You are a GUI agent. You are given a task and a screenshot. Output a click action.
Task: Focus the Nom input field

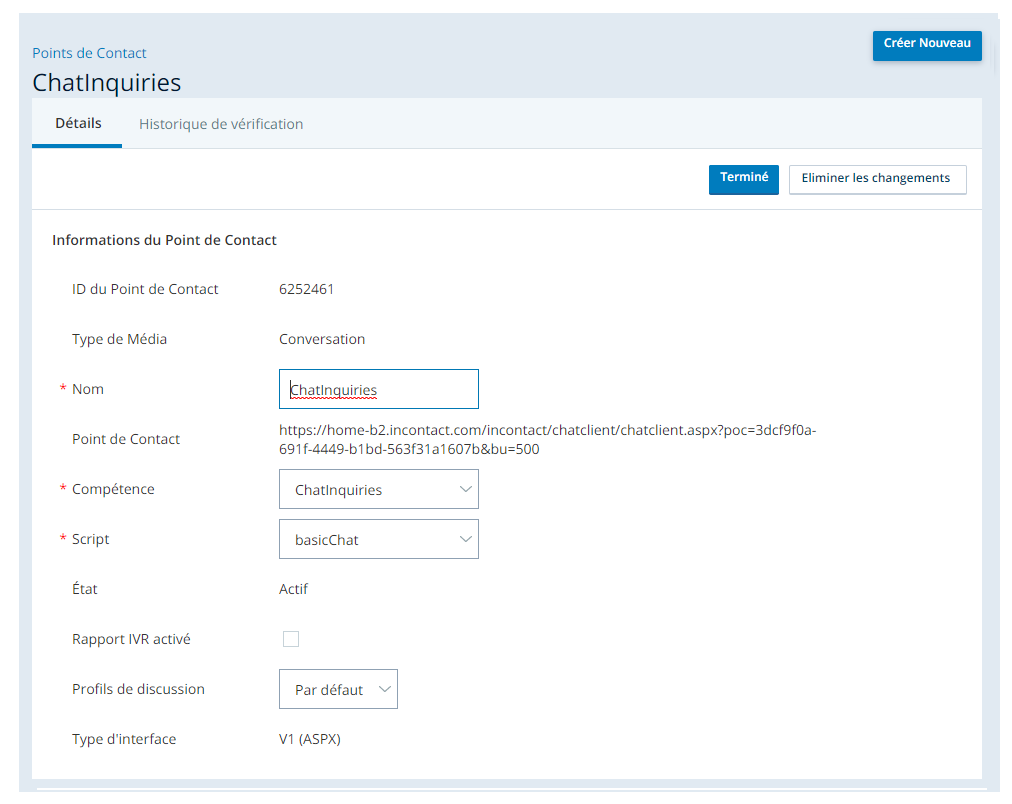(x=378, y=389)
